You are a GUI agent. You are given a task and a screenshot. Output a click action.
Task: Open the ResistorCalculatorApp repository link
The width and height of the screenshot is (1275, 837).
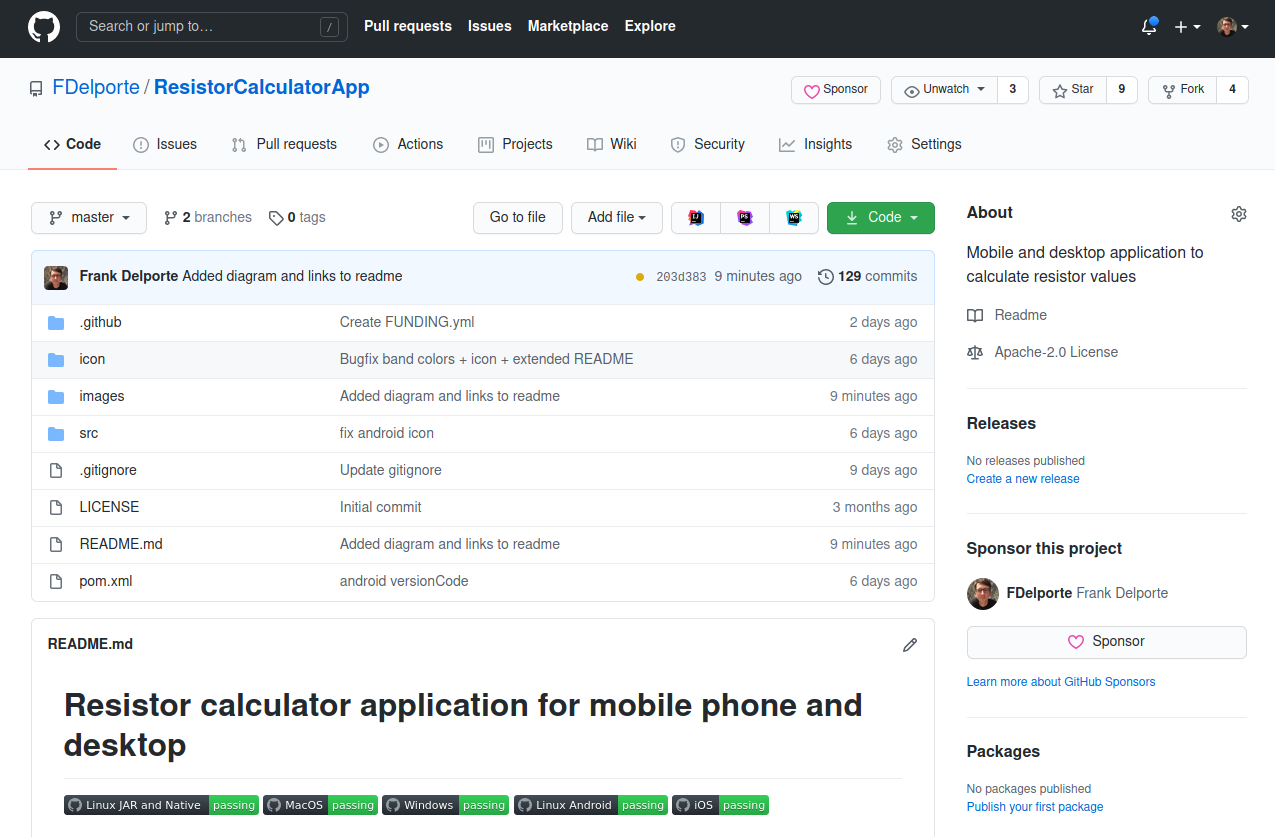point(262,87)
